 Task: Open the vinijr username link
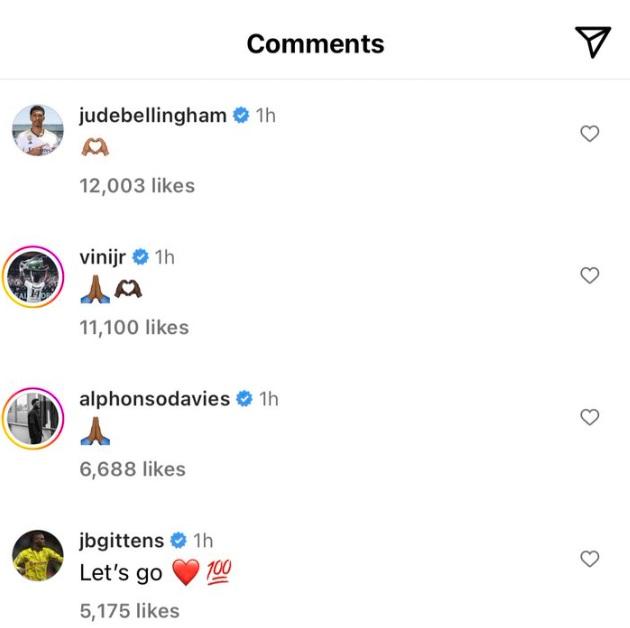point(103,257)
